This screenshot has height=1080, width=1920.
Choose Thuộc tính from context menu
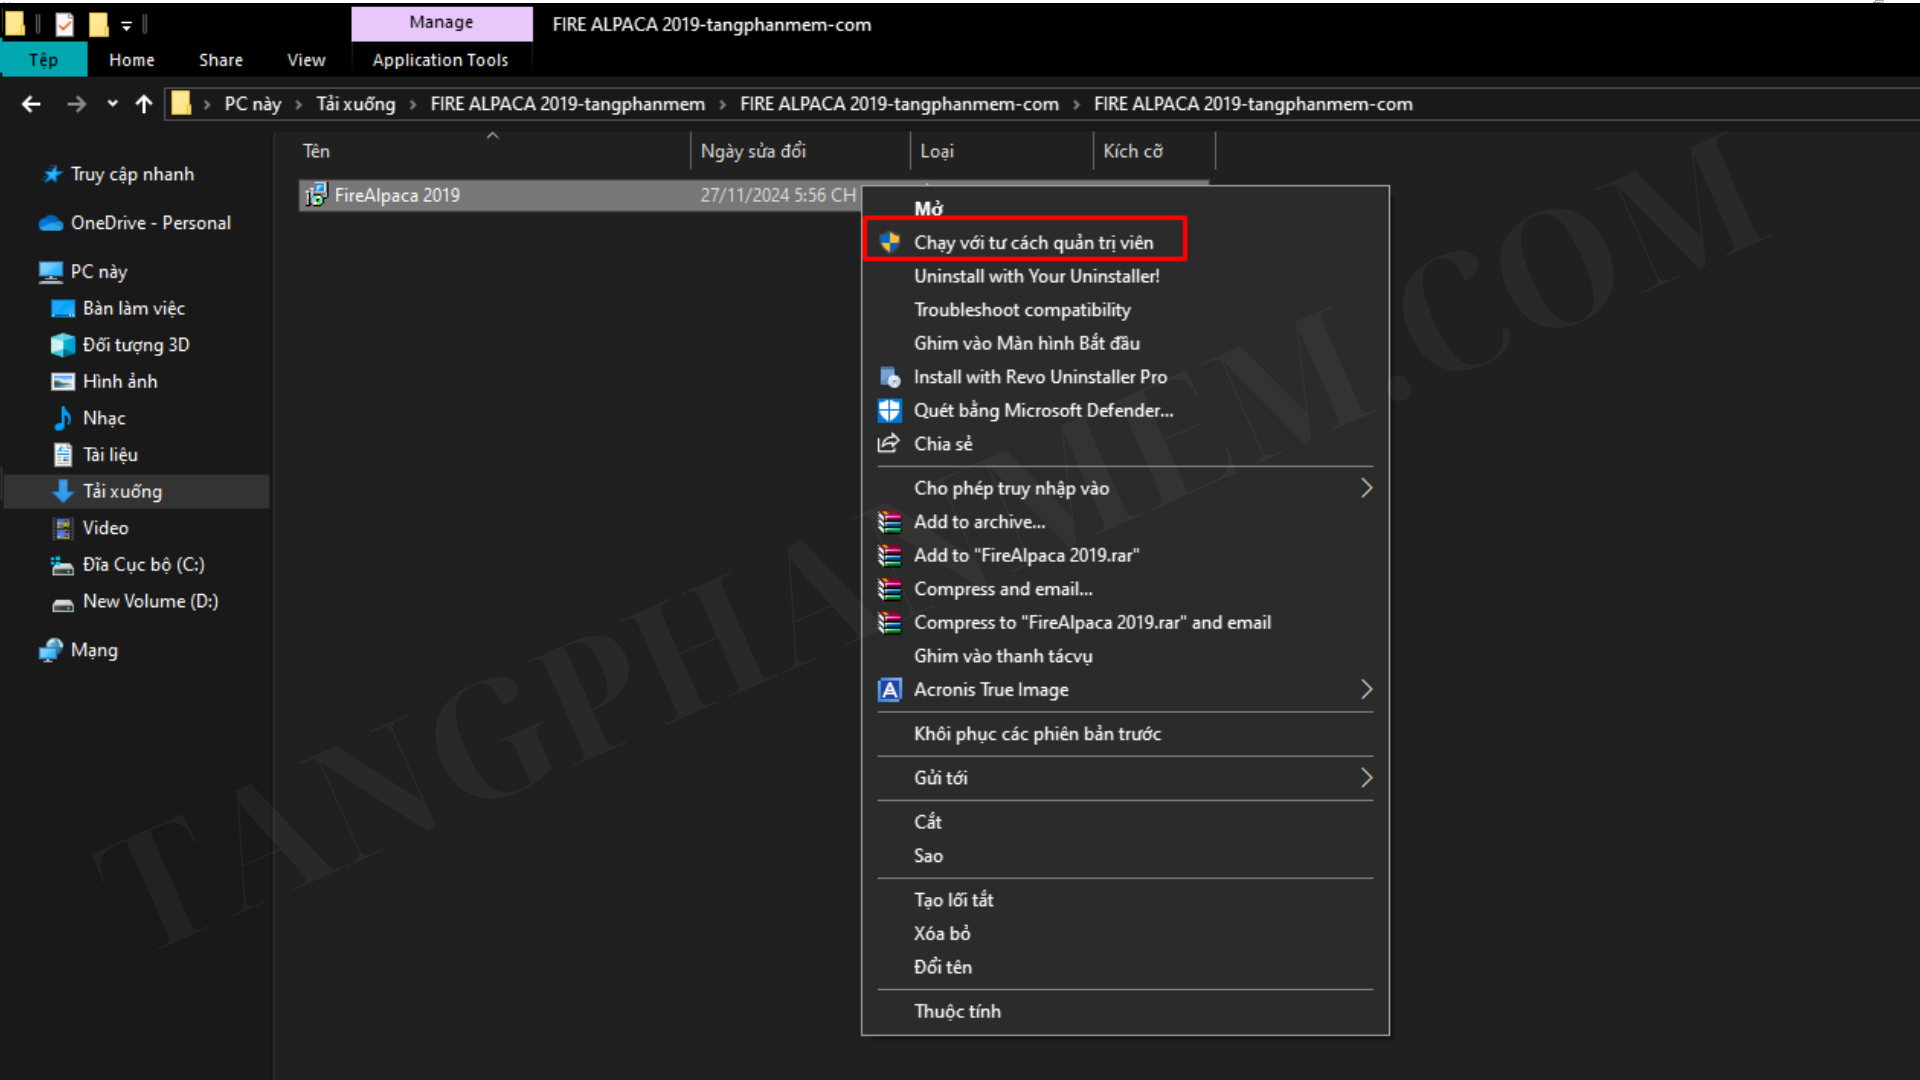(957, 1011)
